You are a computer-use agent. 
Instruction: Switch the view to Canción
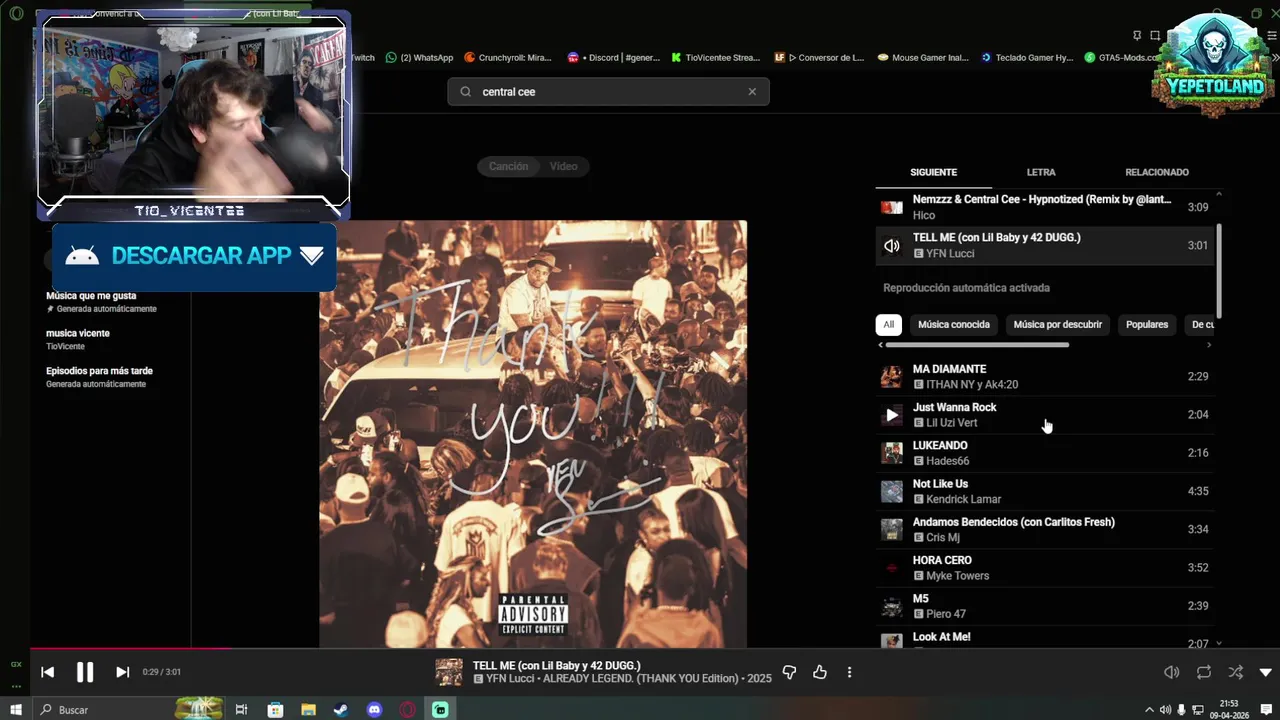tap(508, 166)
